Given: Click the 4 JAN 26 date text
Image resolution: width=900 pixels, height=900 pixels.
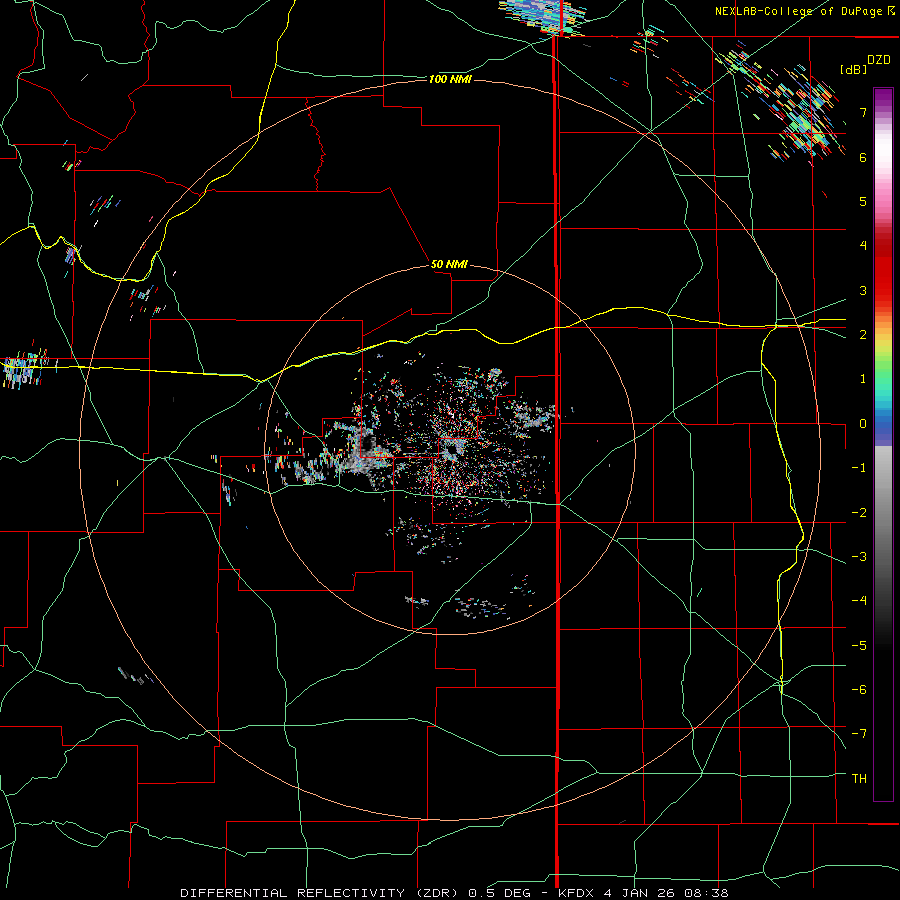Looking at the screenshot, I should point(641,893).
